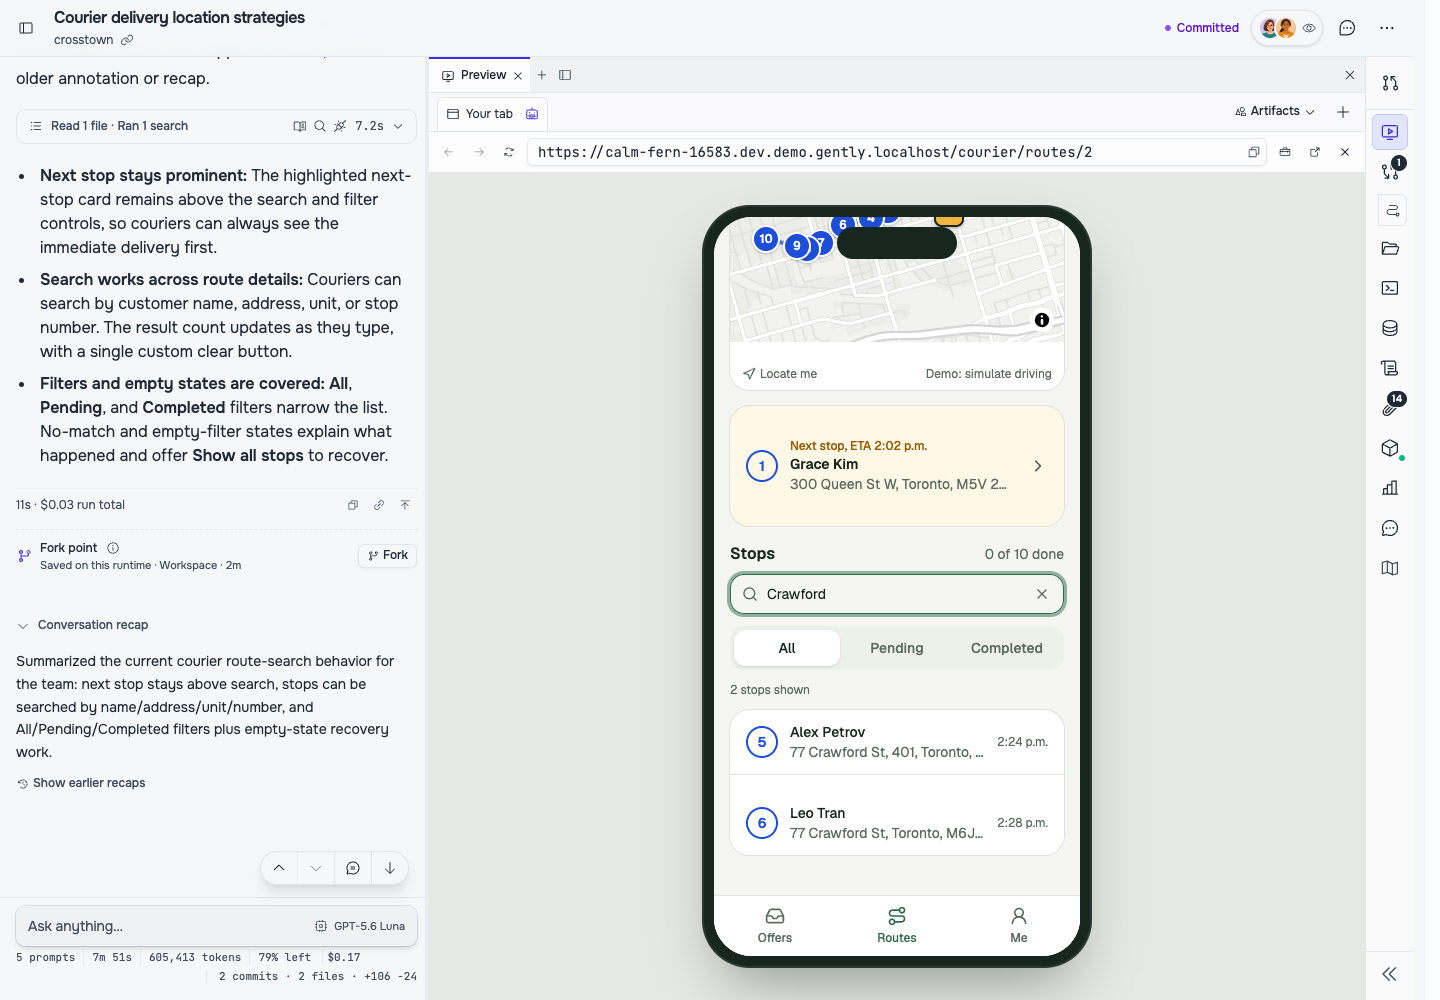Open the files folder icon
Viewport: 1440px width, 1000px height.
point(1390,248)
